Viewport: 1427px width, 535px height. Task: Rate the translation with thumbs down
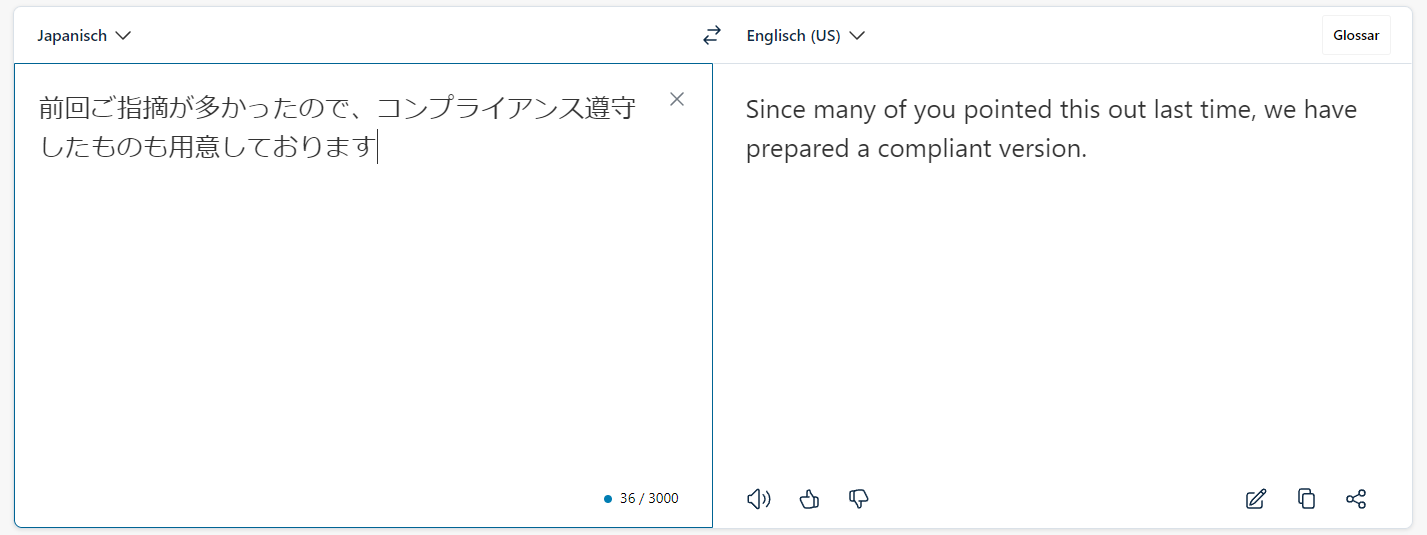pyautogui.click(x=858, y=498)
